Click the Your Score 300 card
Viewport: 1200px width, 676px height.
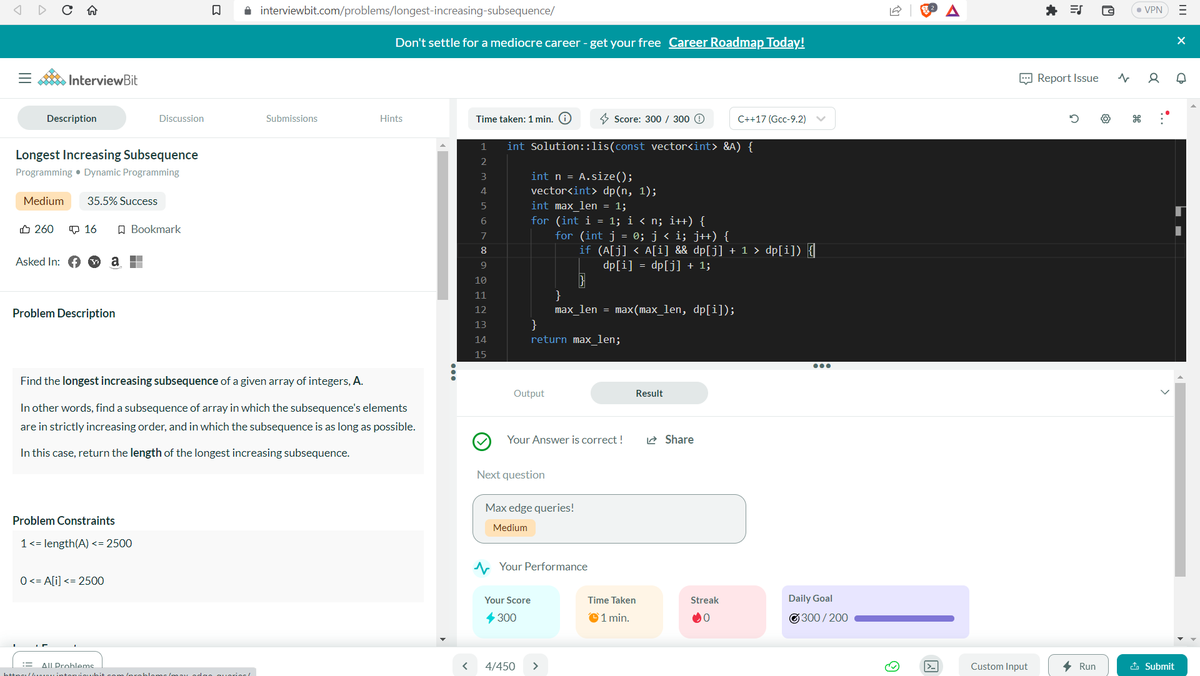[516, 611]
